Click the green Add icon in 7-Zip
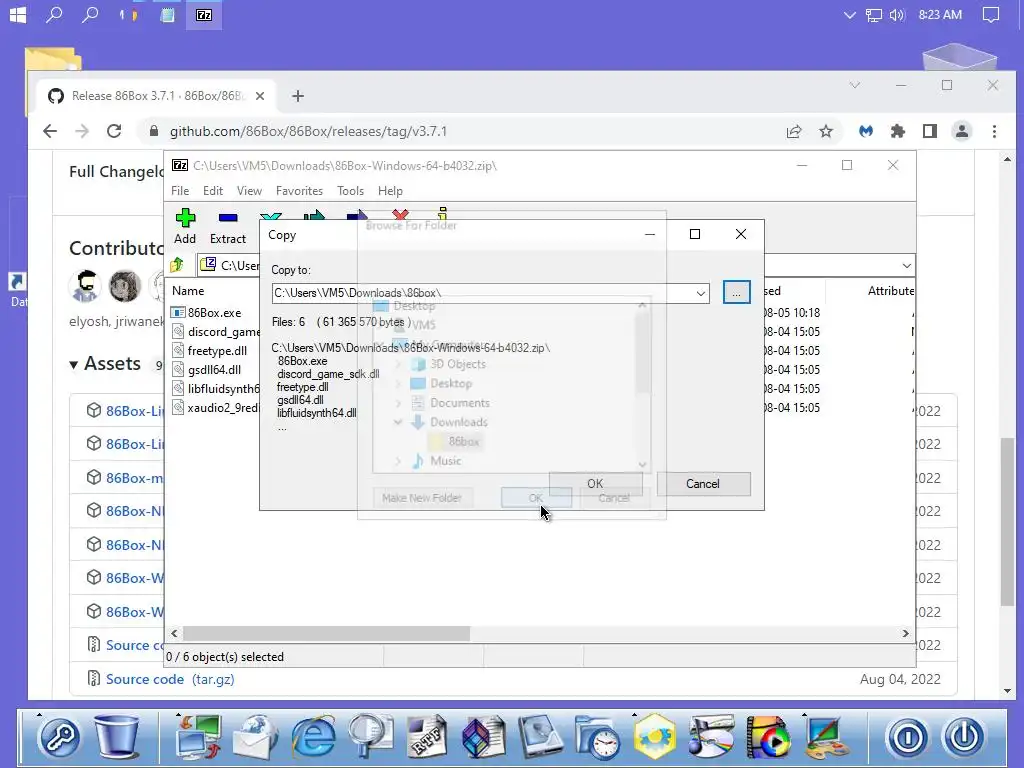1024x768 pixels. (x=185, y=217)
